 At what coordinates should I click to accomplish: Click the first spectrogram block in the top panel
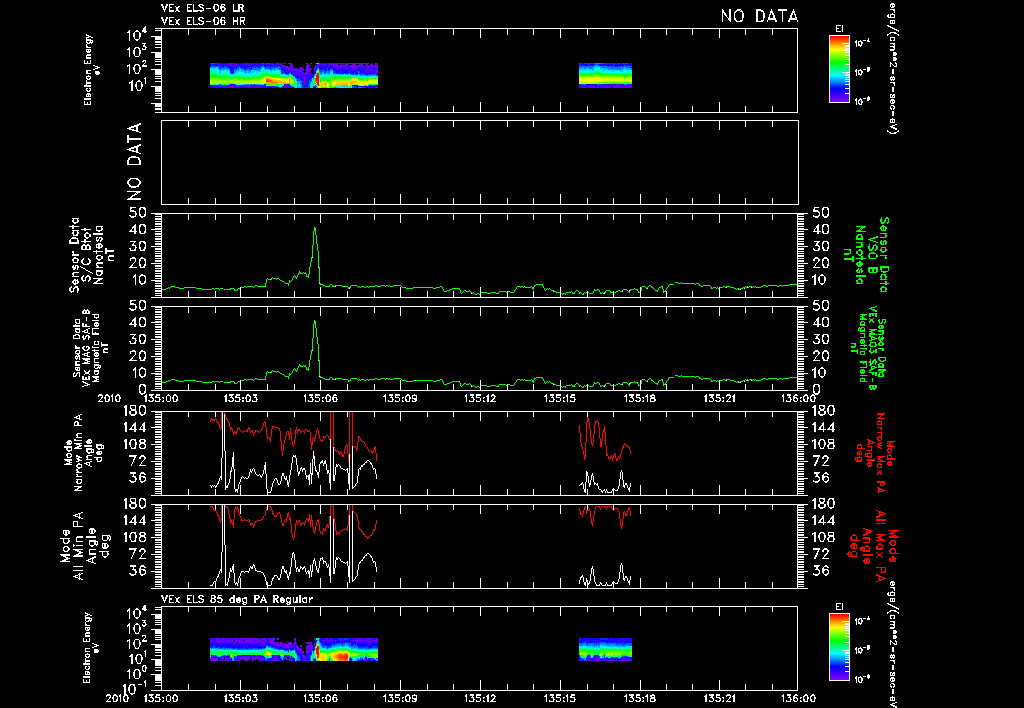[x=294, y=75]
